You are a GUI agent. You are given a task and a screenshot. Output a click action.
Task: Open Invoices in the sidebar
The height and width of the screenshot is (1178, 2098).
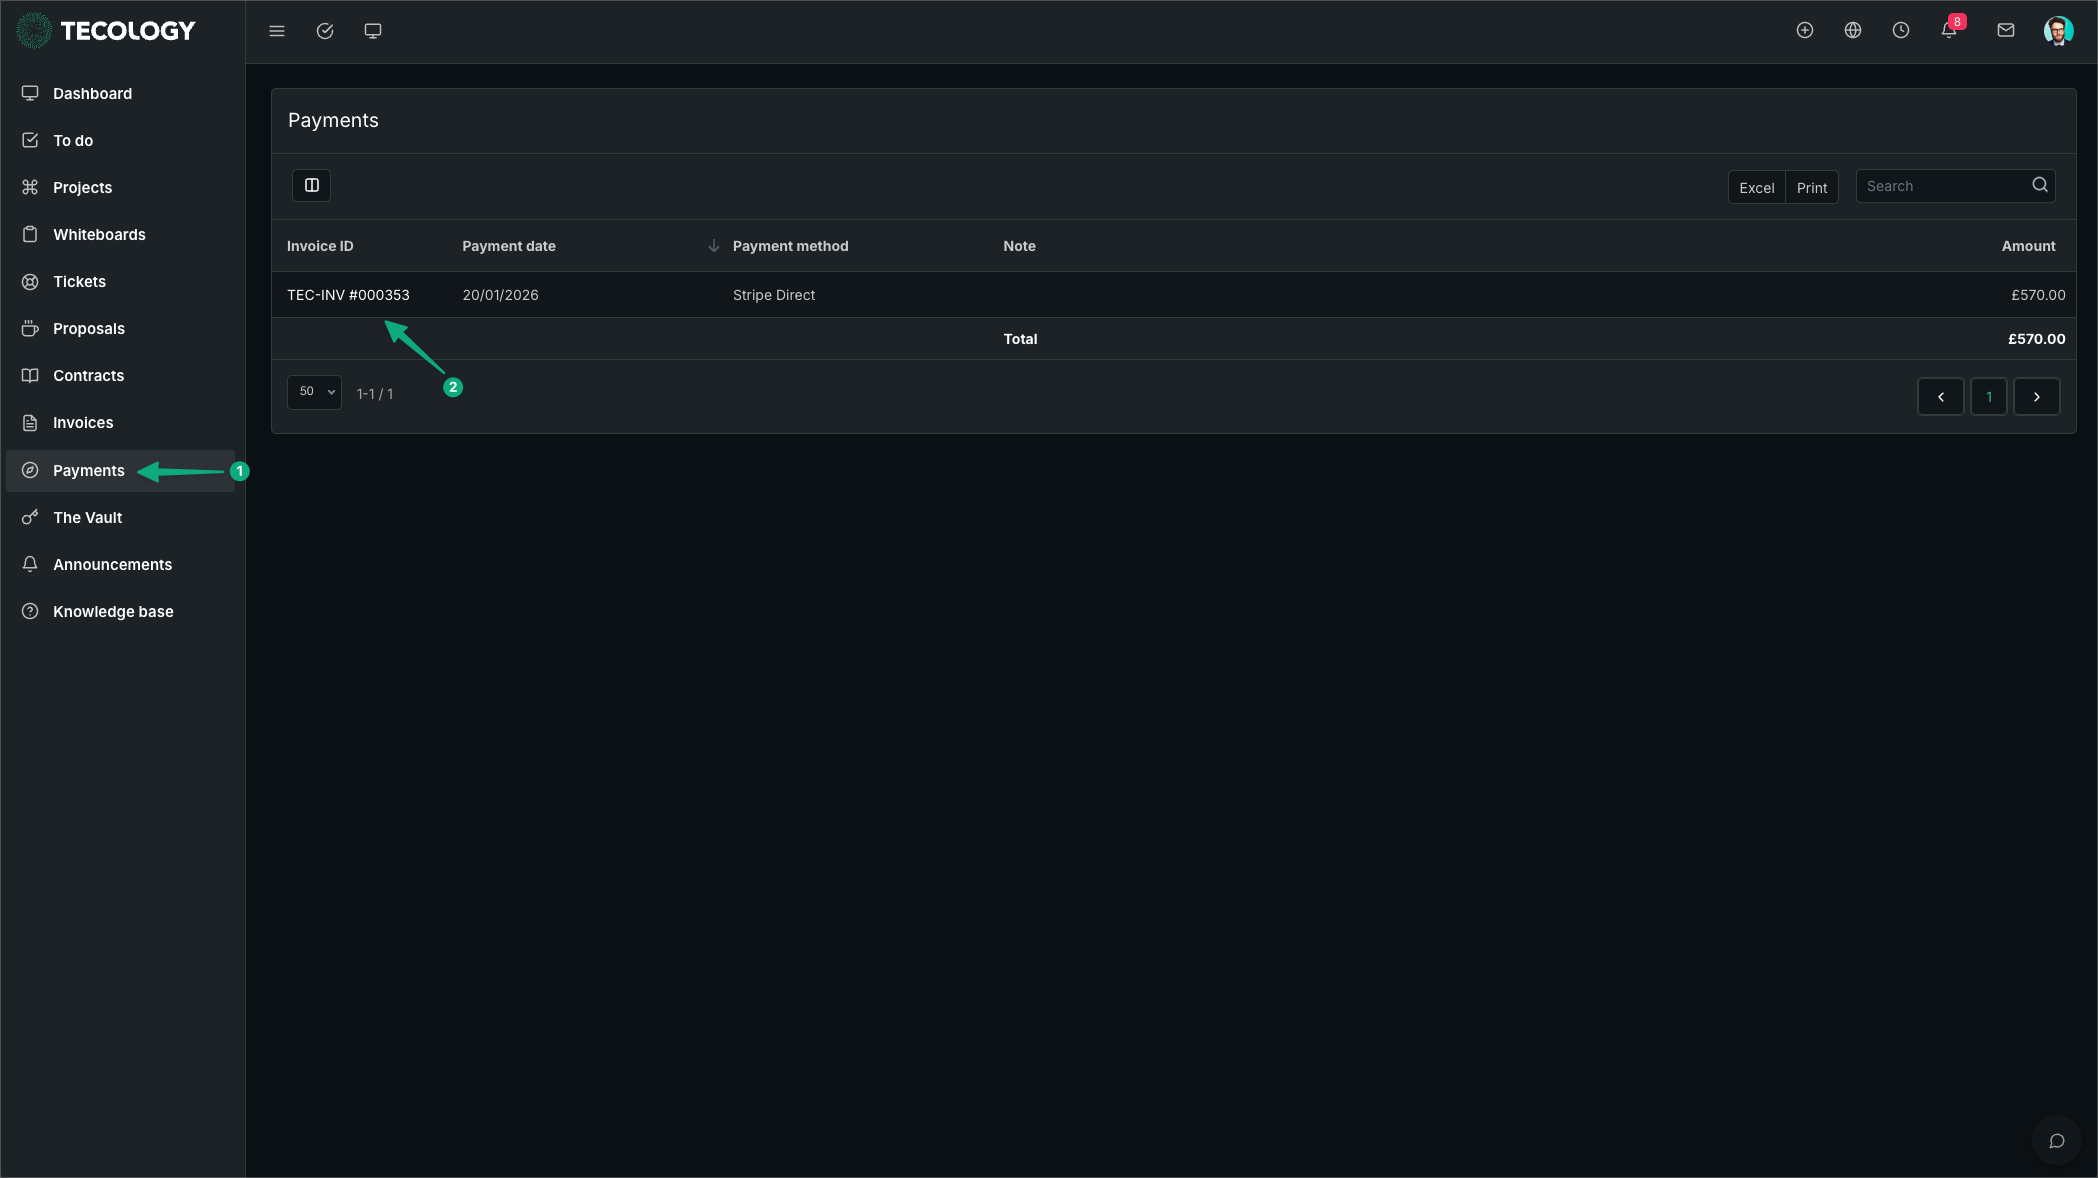coord(83,423)
